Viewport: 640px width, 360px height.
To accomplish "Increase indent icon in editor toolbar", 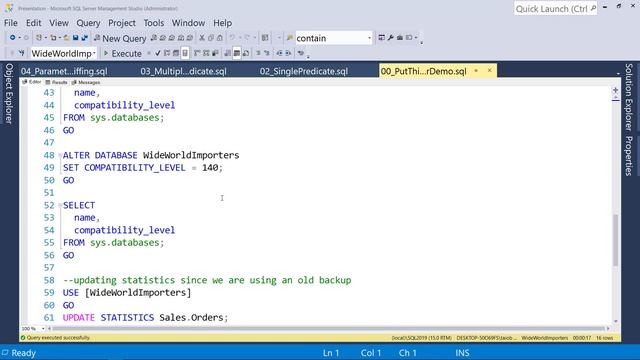I will (288, 53).
